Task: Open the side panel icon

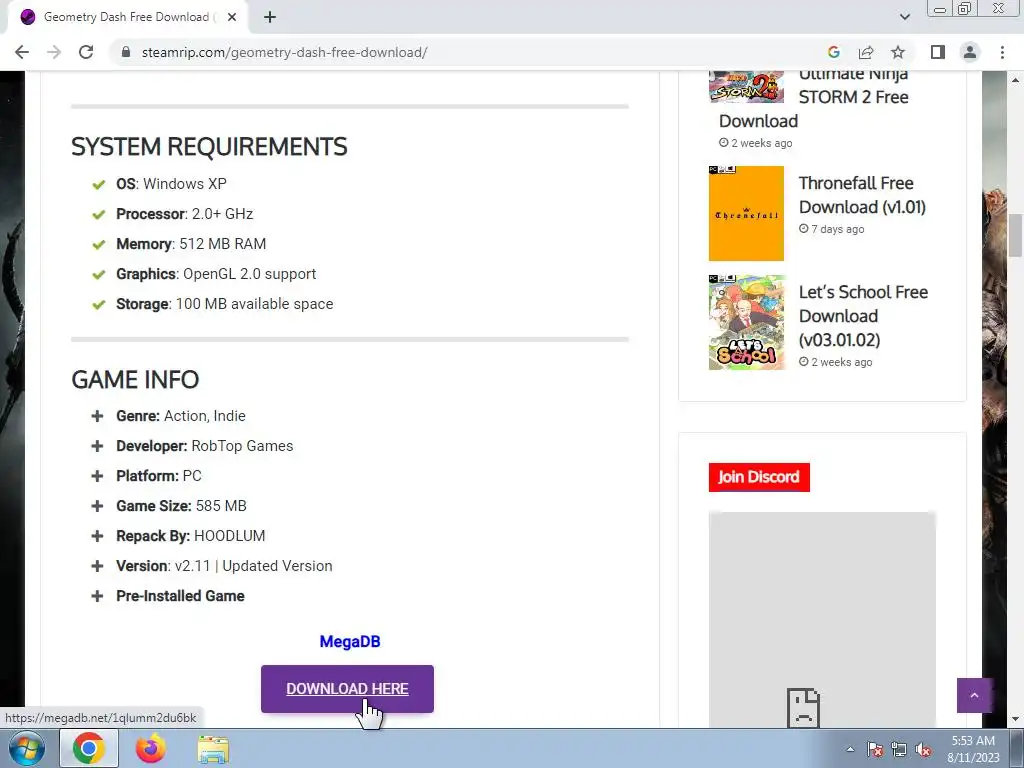Action: click(938, 52)
